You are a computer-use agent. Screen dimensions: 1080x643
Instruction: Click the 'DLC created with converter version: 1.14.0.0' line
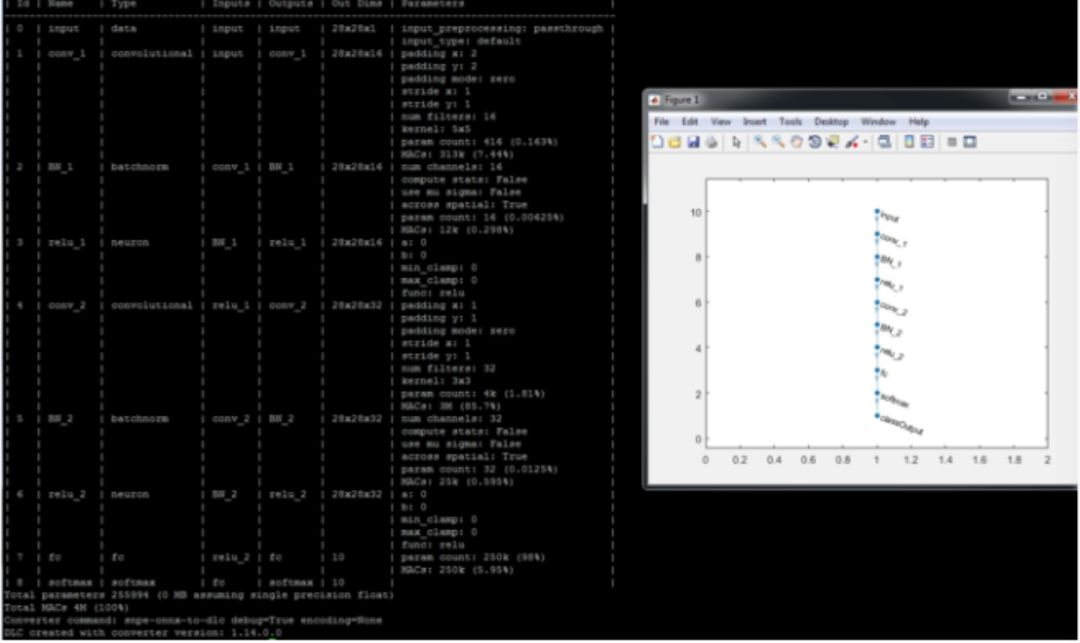[x=143, y=633]
